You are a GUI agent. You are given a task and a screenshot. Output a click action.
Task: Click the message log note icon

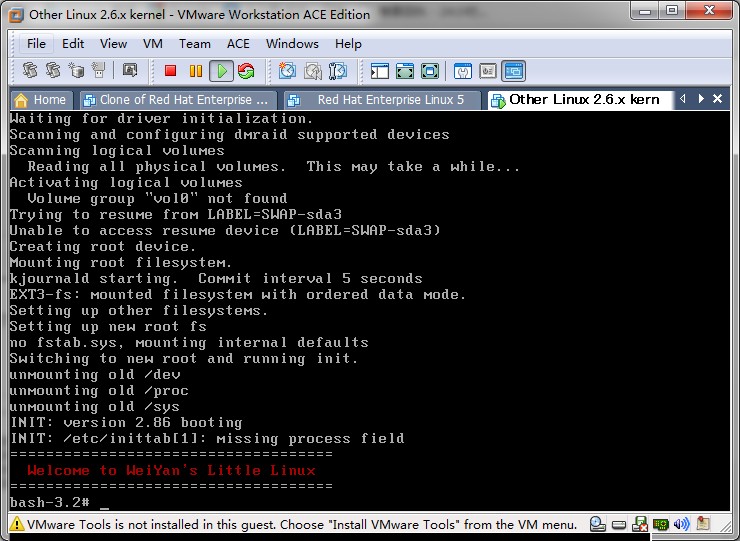703,523
